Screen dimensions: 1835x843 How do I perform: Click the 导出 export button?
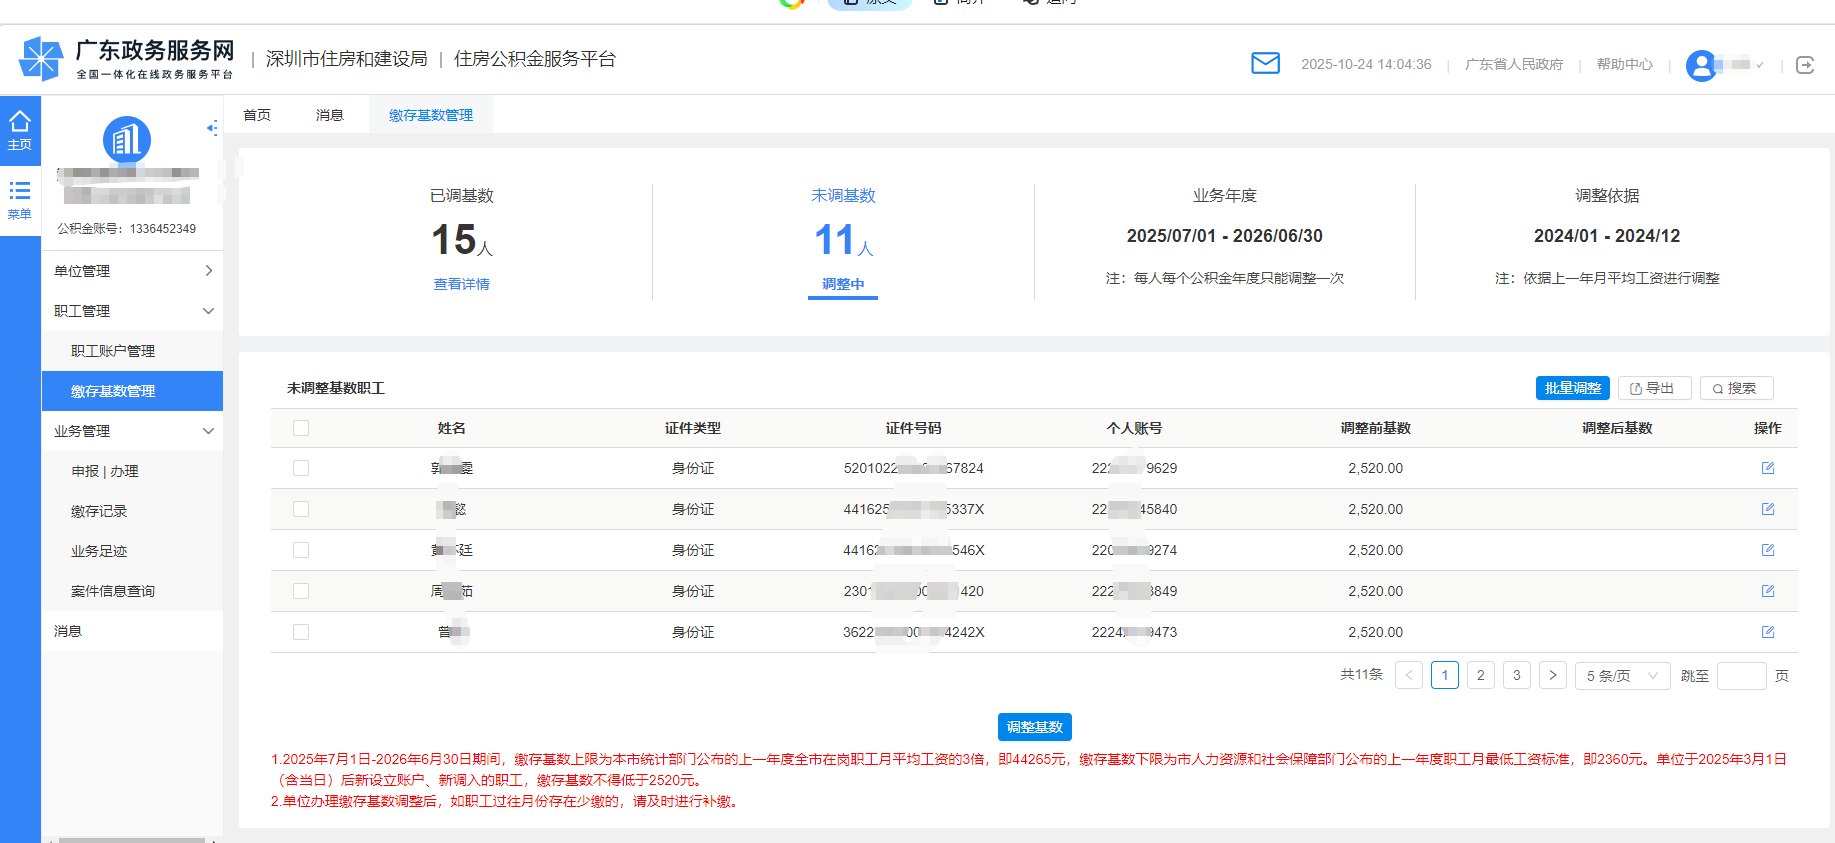[1654, 388]
